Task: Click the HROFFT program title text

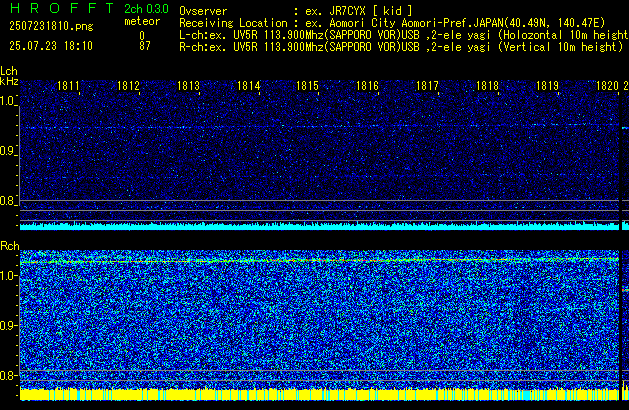Action: click(62, 8)
